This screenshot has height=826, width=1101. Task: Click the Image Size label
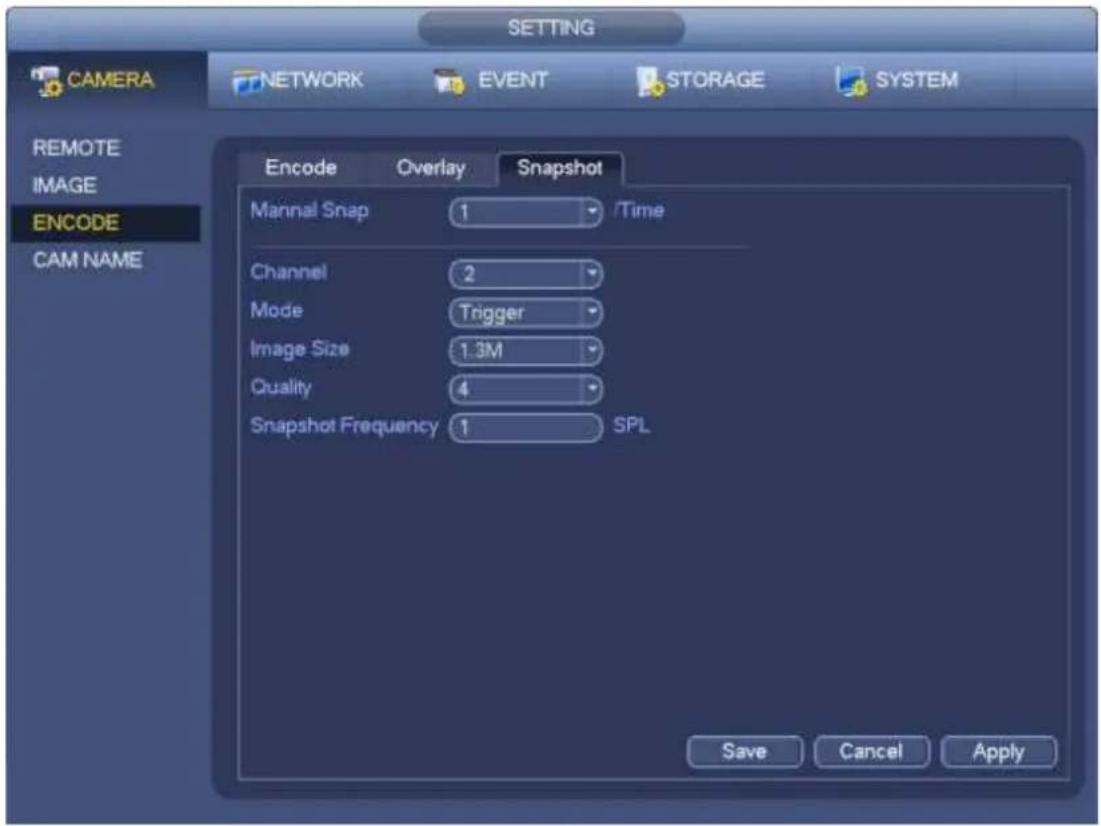click(x=300, y=349)
